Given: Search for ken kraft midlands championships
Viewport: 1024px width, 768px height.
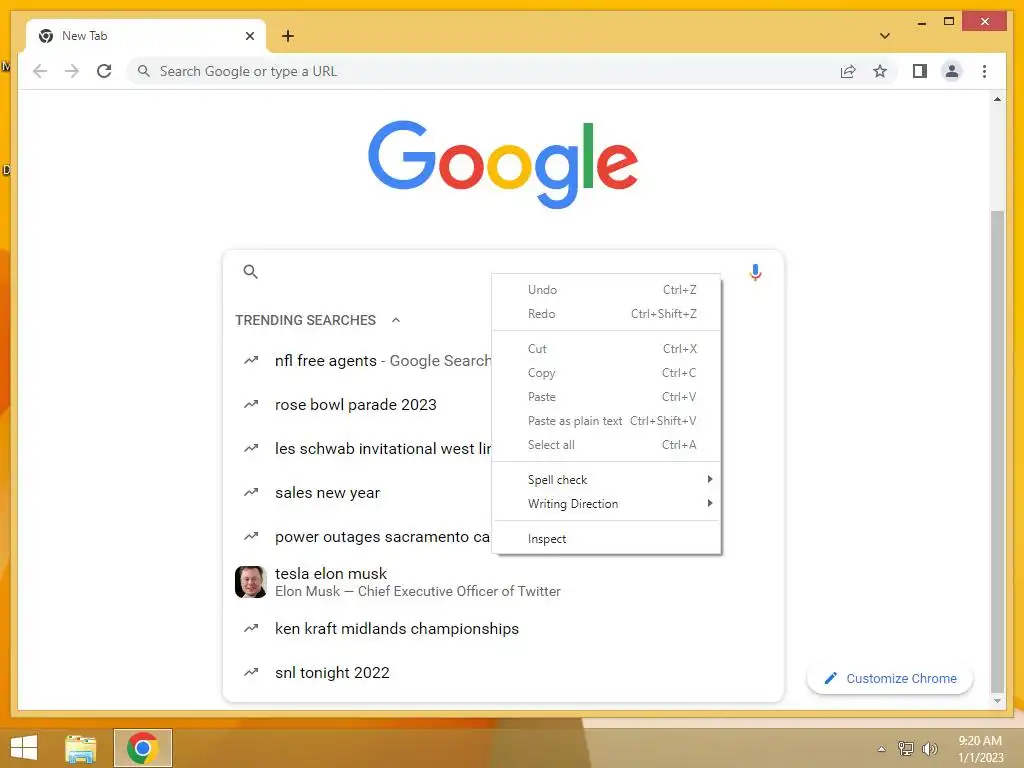Looking at the screenshot, I should (x=396, y=629).
